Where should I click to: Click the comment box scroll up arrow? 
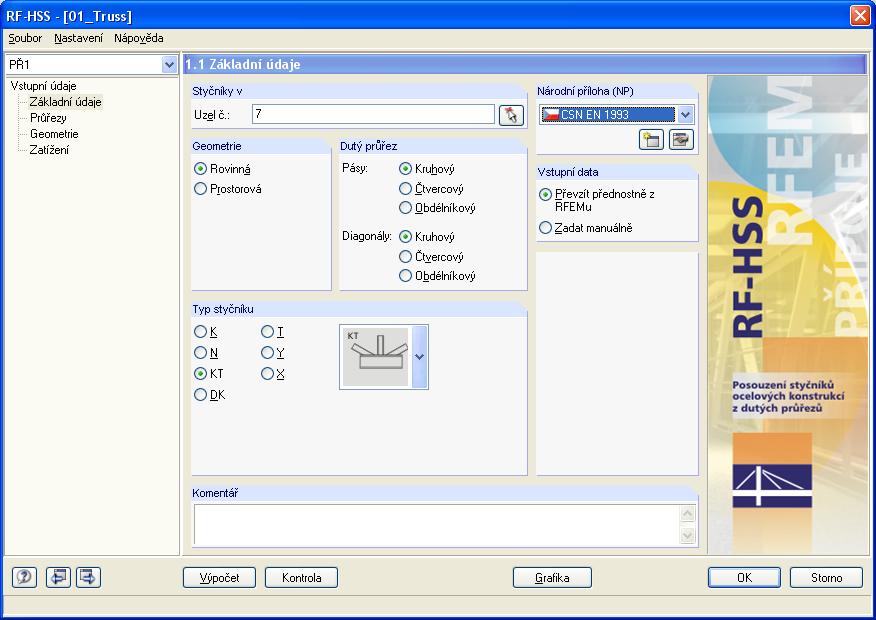(x=688, y=514)
